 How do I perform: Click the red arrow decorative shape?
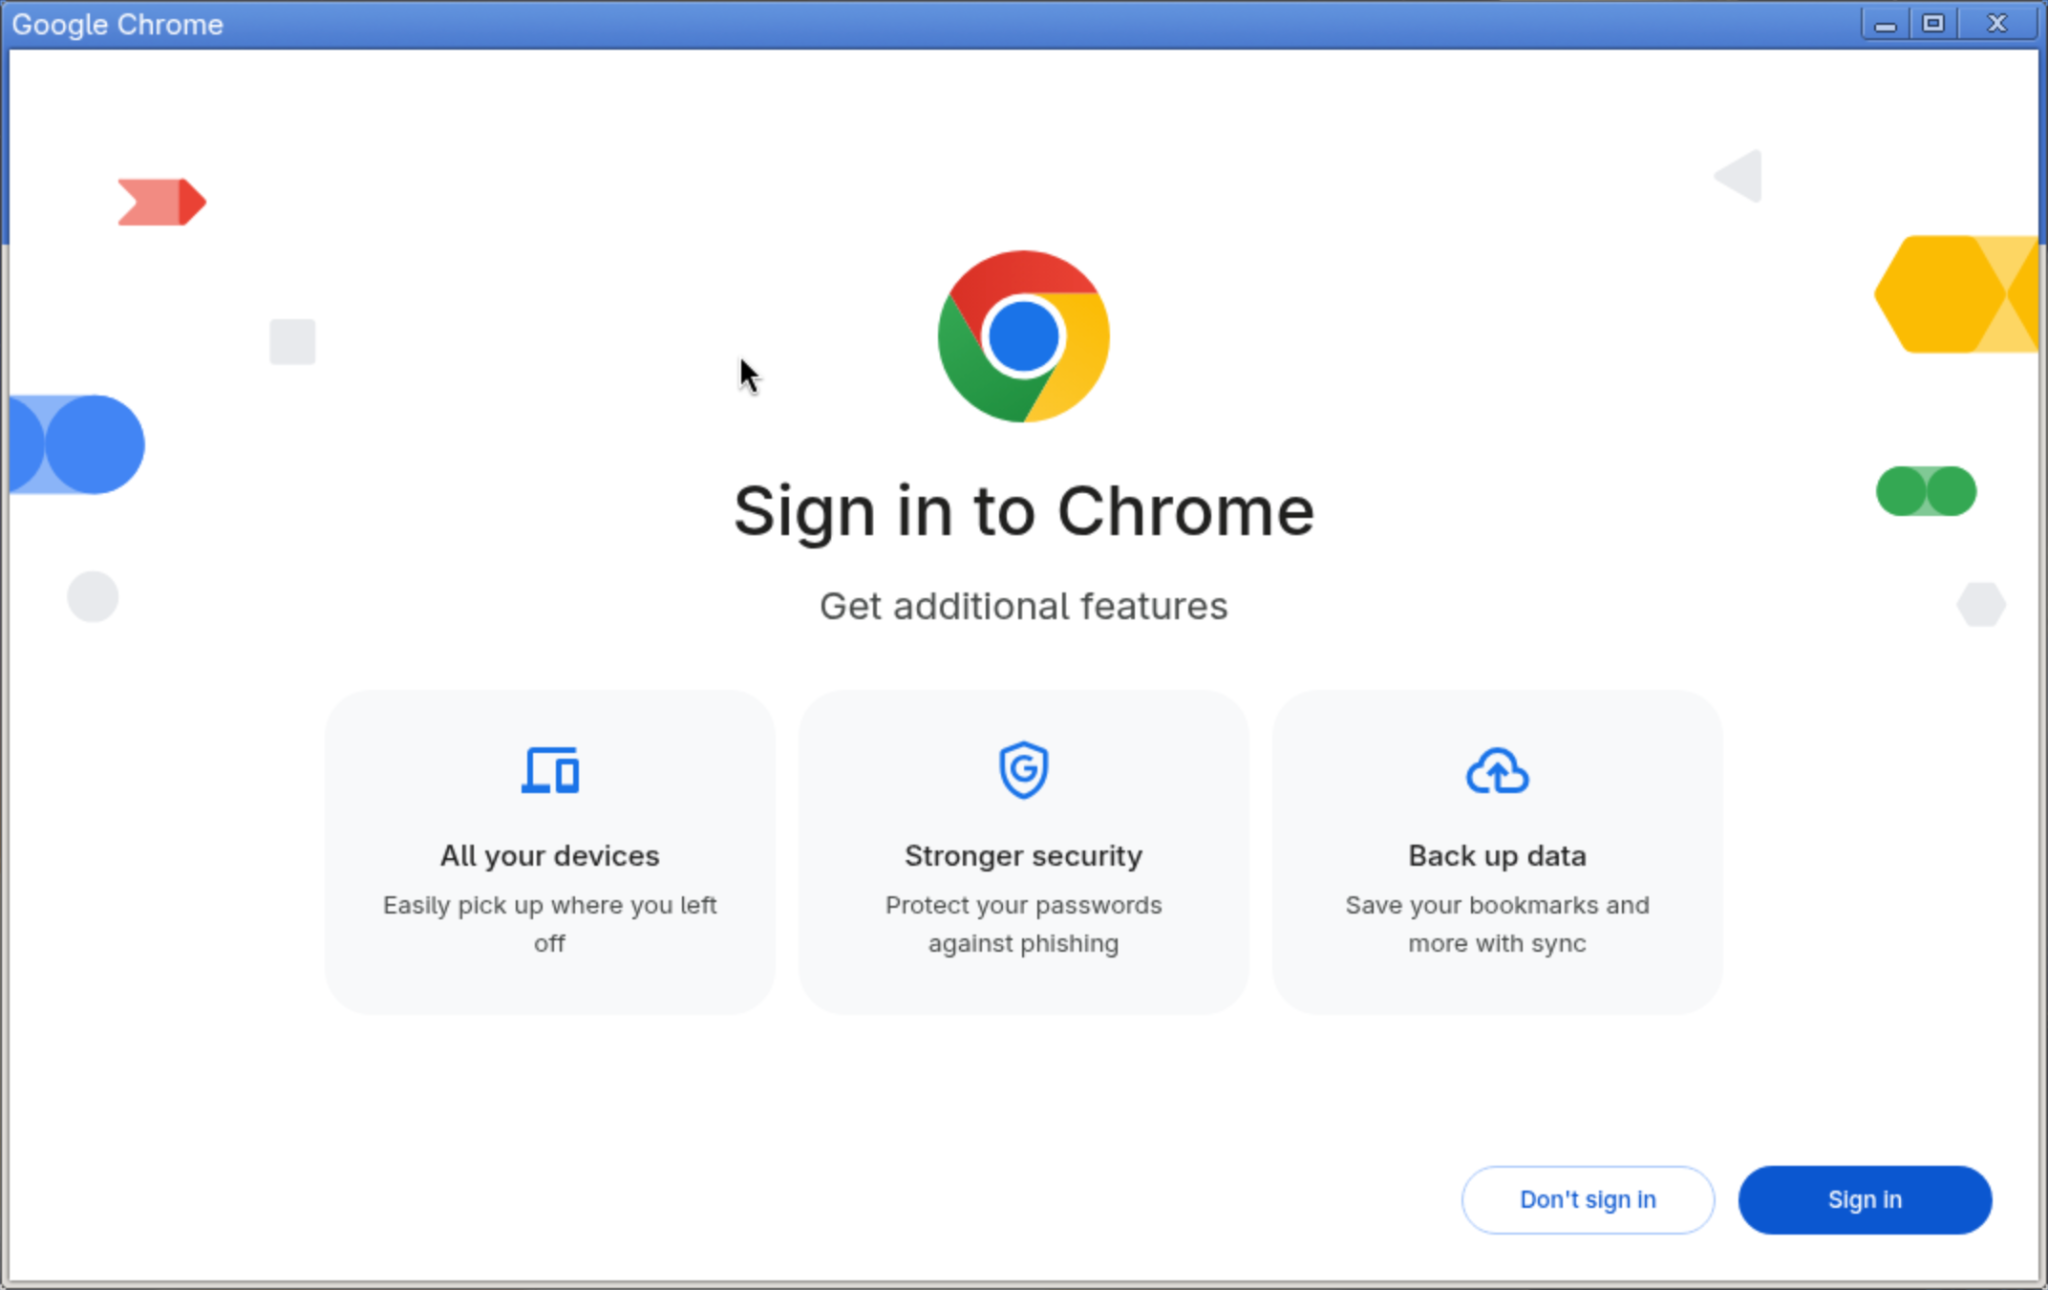tap(162, 202)
